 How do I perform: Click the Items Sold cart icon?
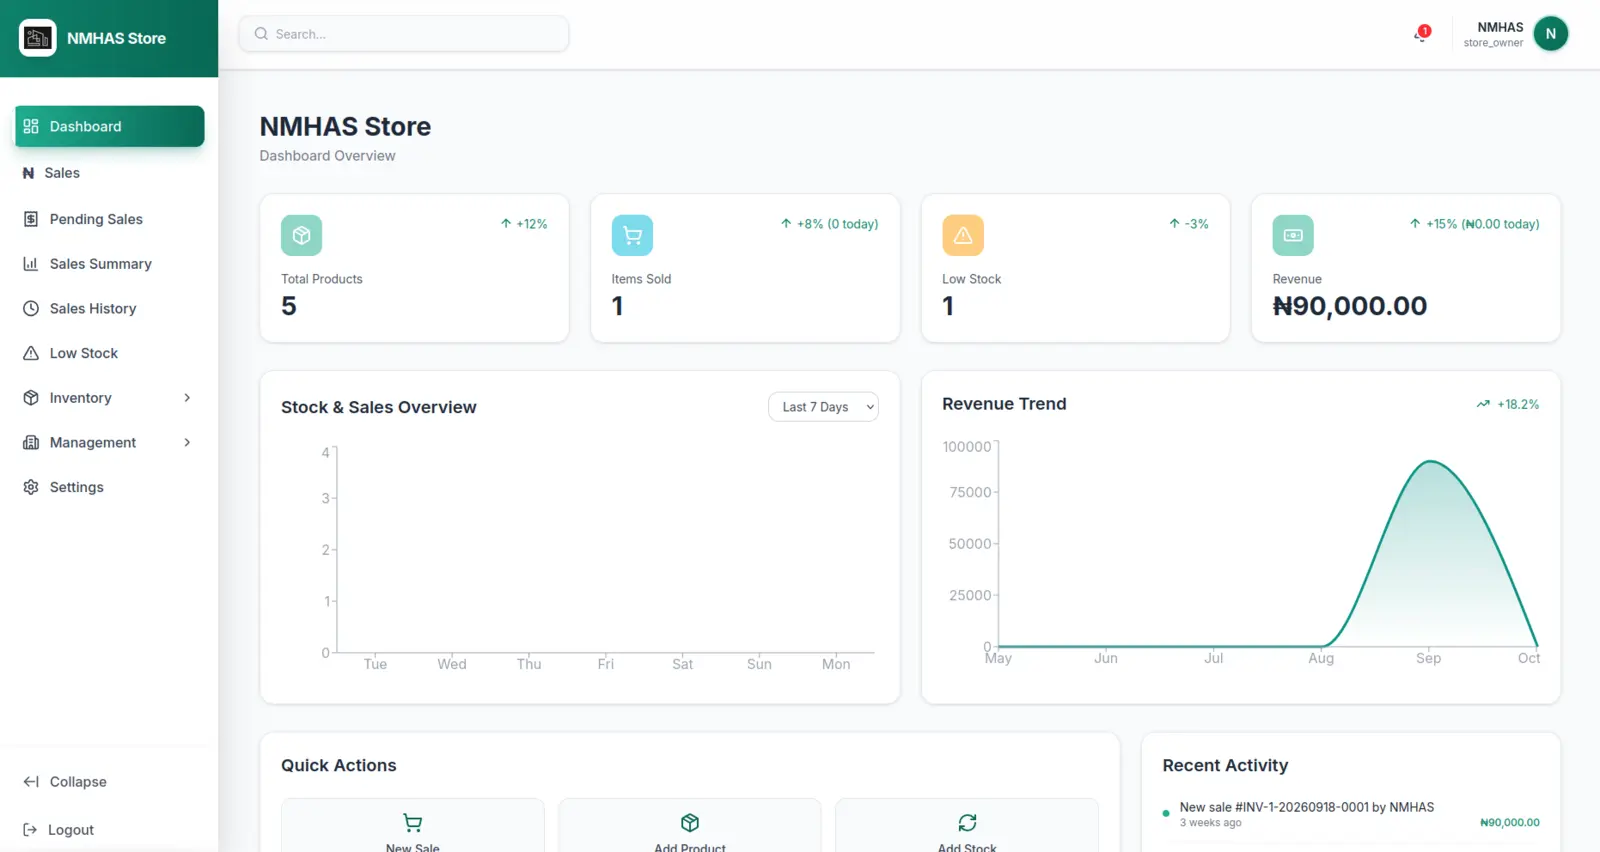coord(632,235)
